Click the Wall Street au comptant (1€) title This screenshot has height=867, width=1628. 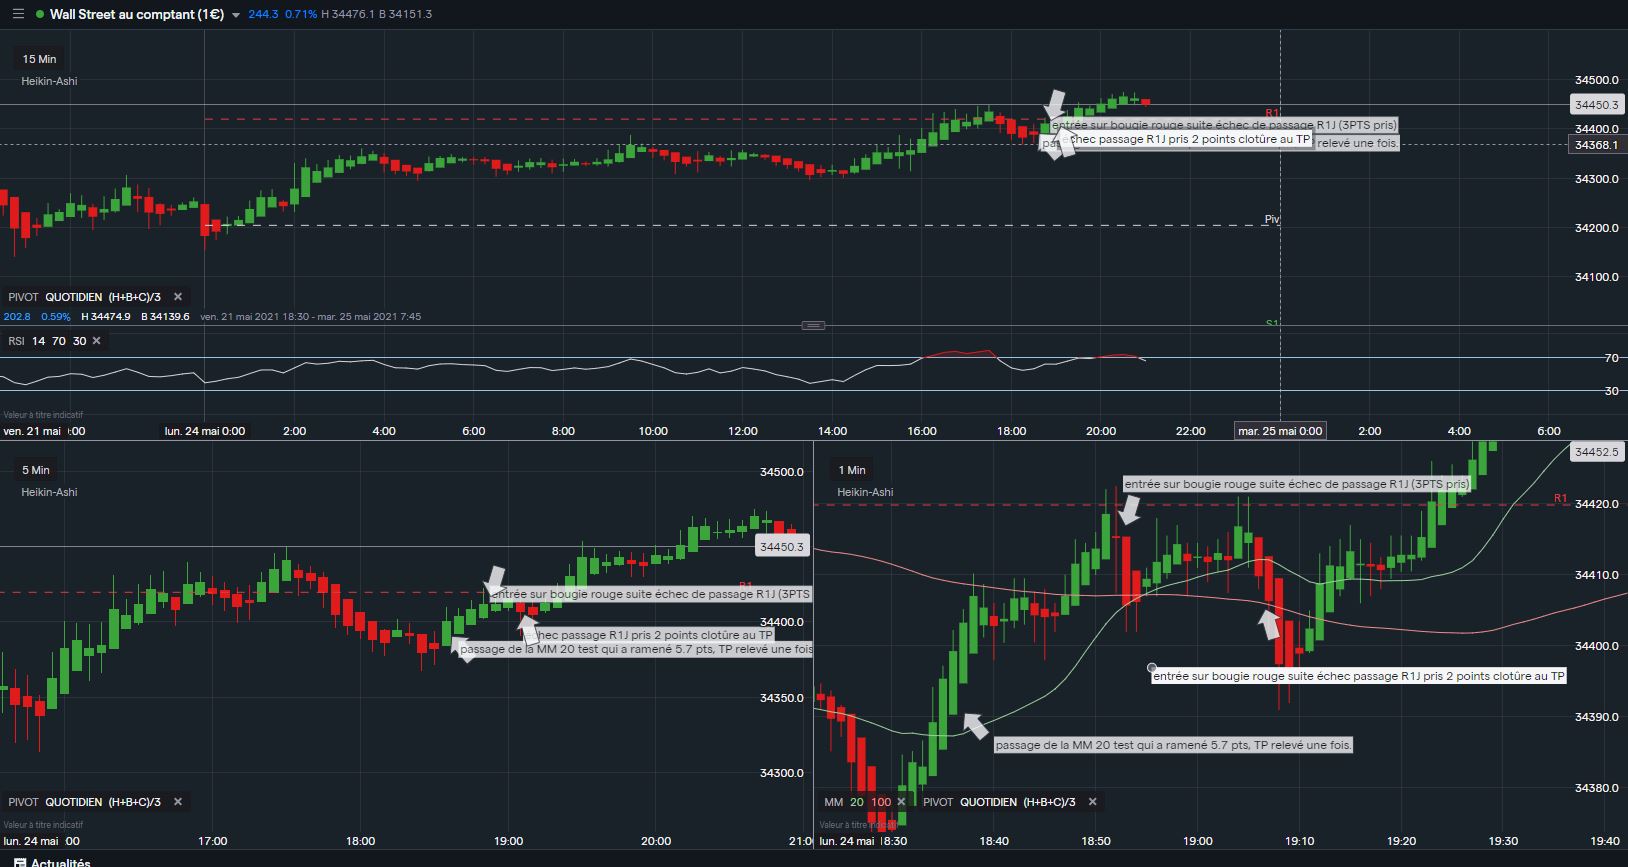point(137,14)
